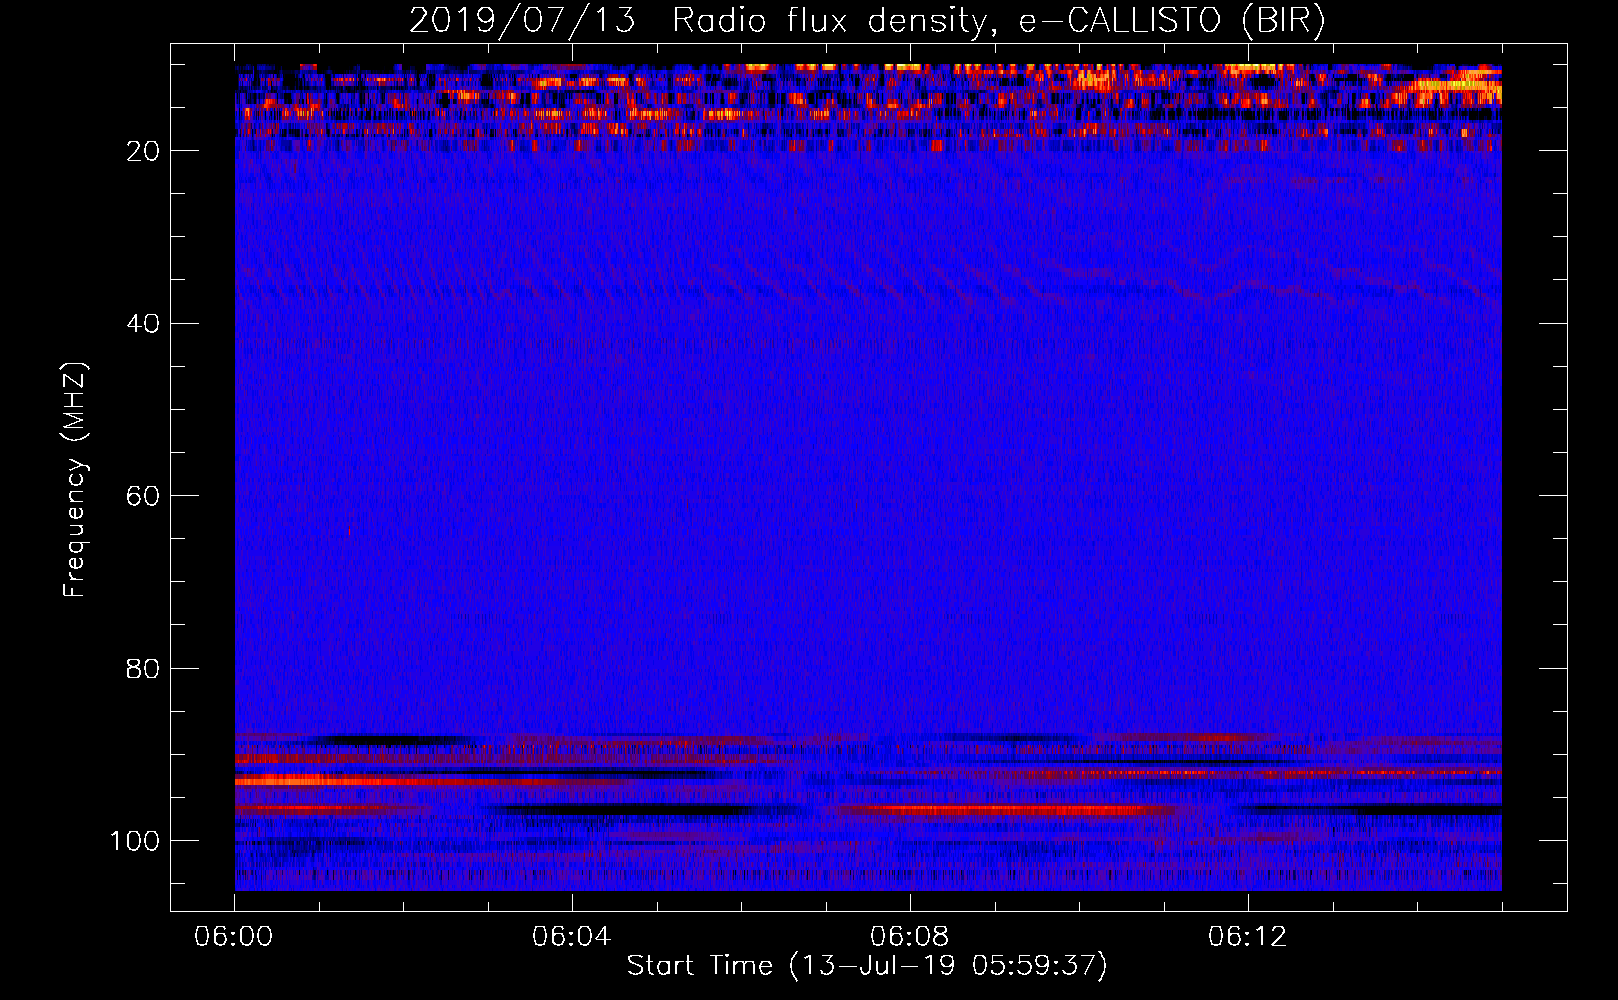
Task: Click the 20 frequency tick label
Action: coord(143,151)
